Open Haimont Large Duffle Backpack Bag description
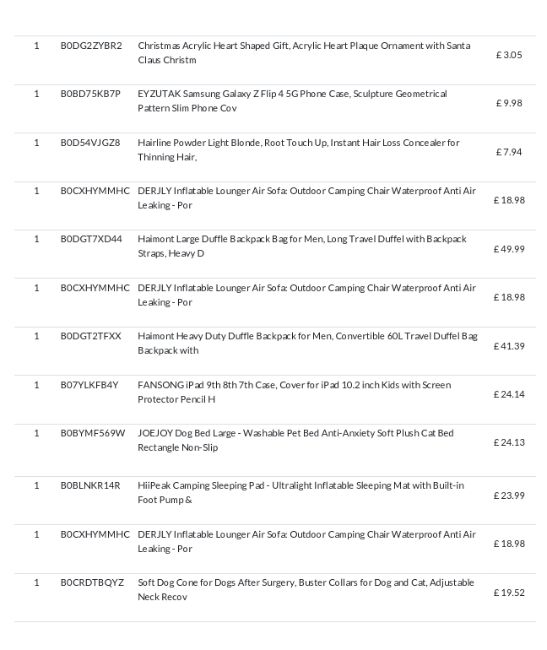The height and width of the screenshot is (650, 547). pos(302,246)
